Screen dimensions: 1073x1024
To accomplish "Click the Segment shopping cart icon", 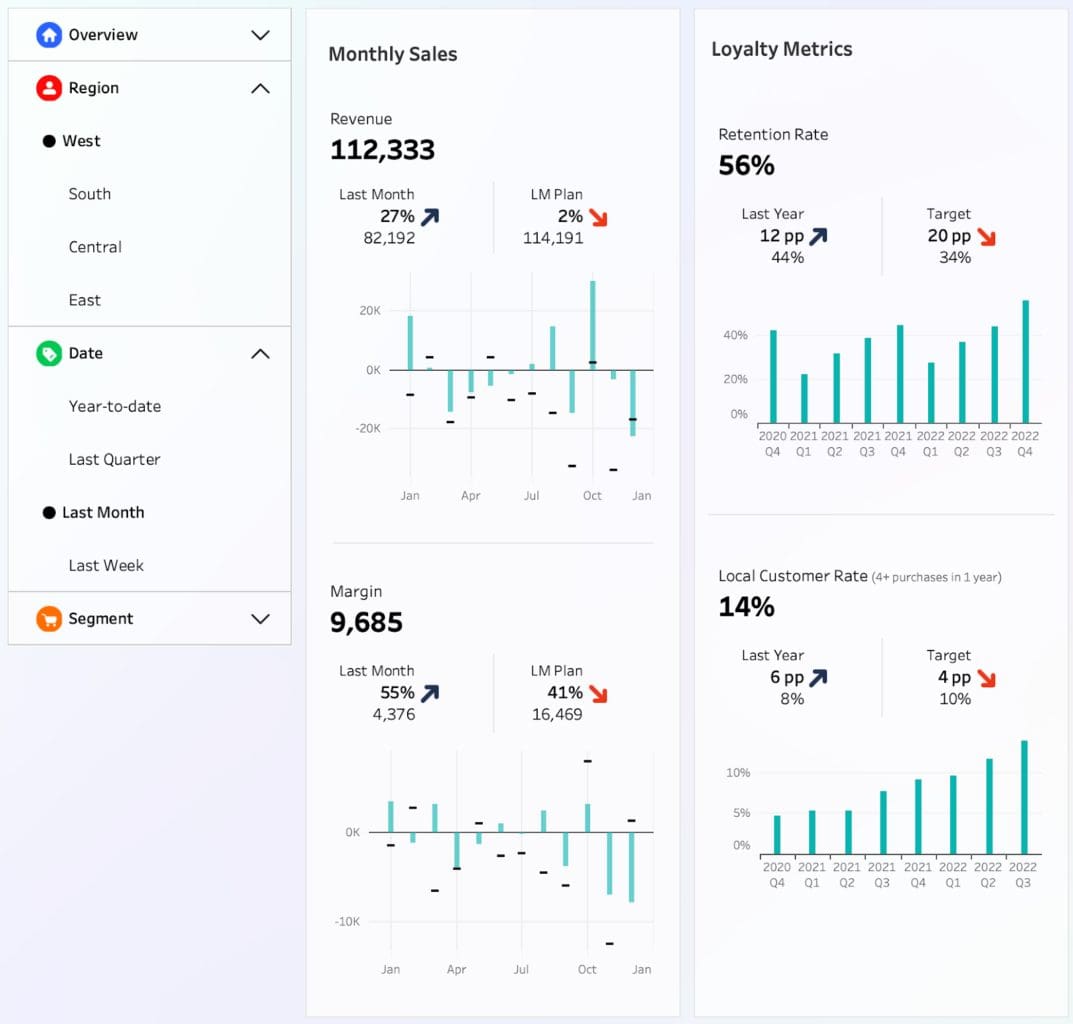I will pos(49,618).
